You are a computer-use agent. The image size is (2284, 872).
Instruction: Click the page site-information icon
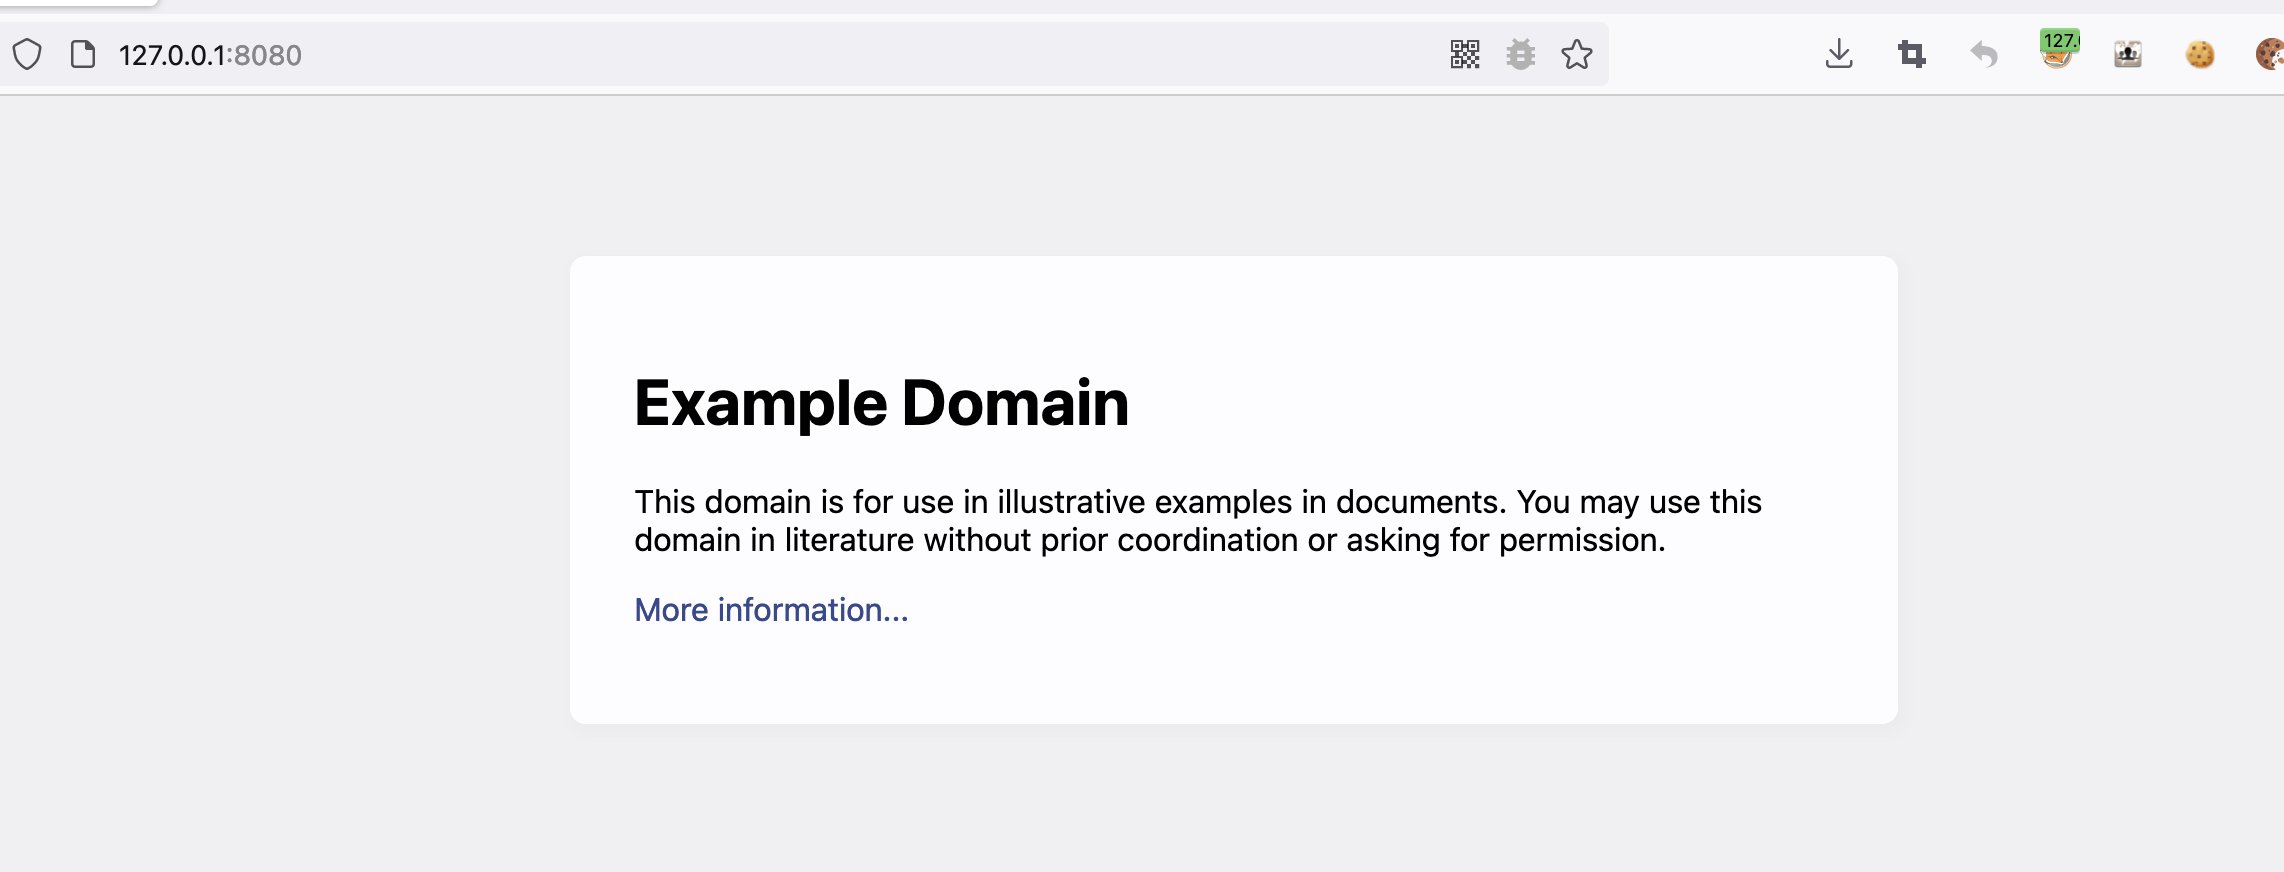[83, 54]
